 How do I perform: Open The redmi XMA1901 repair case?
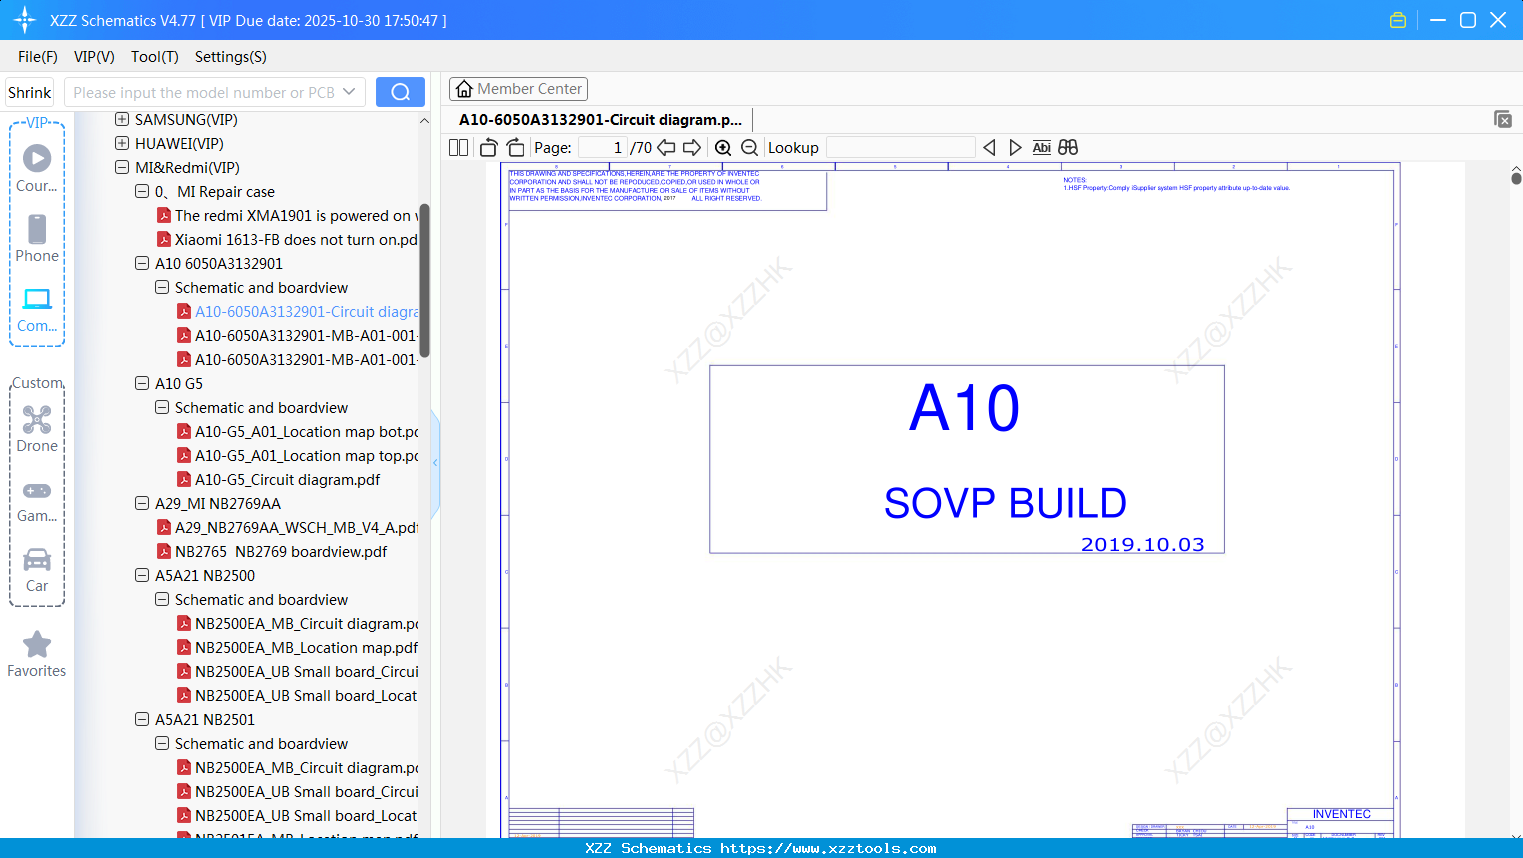coord(296,216)
